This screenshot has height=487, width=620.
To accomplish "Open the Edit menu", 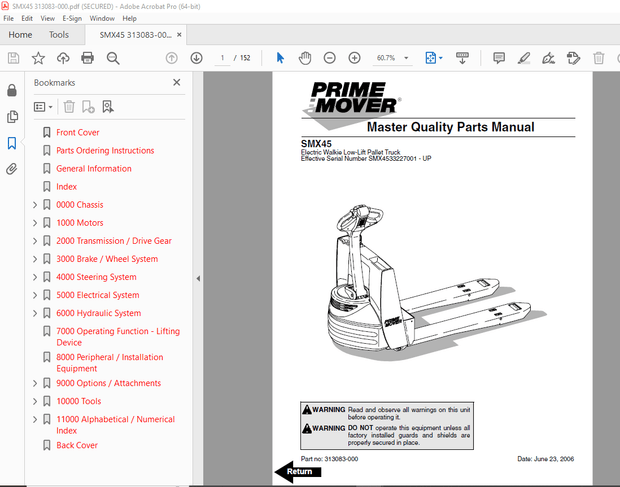I will [x=27, y=18].
